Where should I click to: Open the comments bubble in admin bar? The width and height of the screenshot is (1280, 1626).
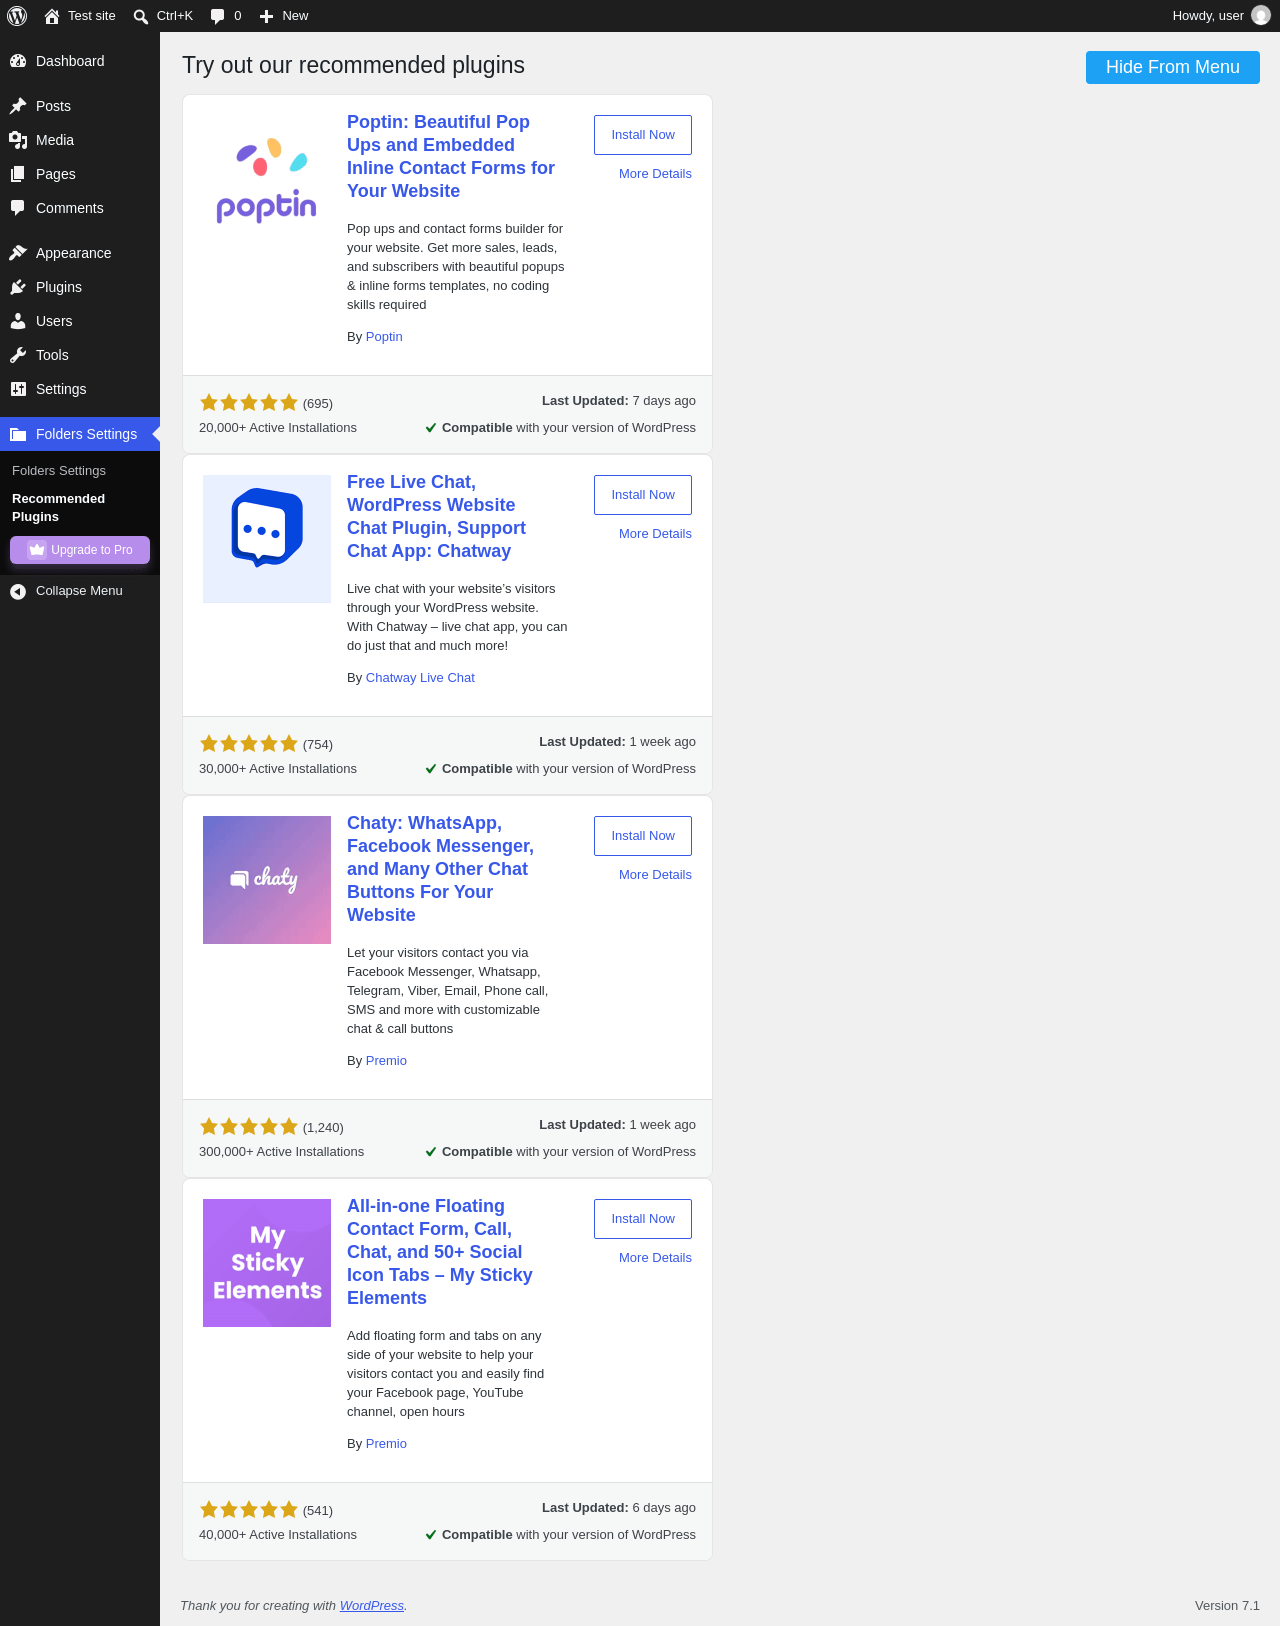click(217, 16)
